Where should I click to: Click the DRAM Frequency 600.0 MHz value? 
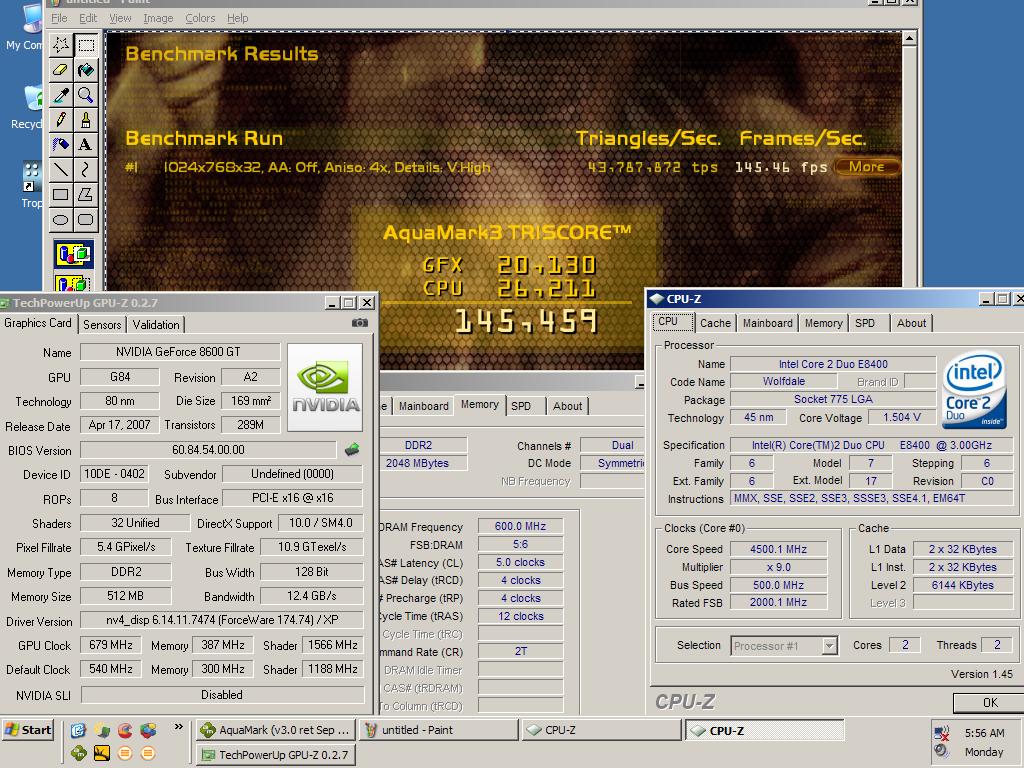click(520, 526)
